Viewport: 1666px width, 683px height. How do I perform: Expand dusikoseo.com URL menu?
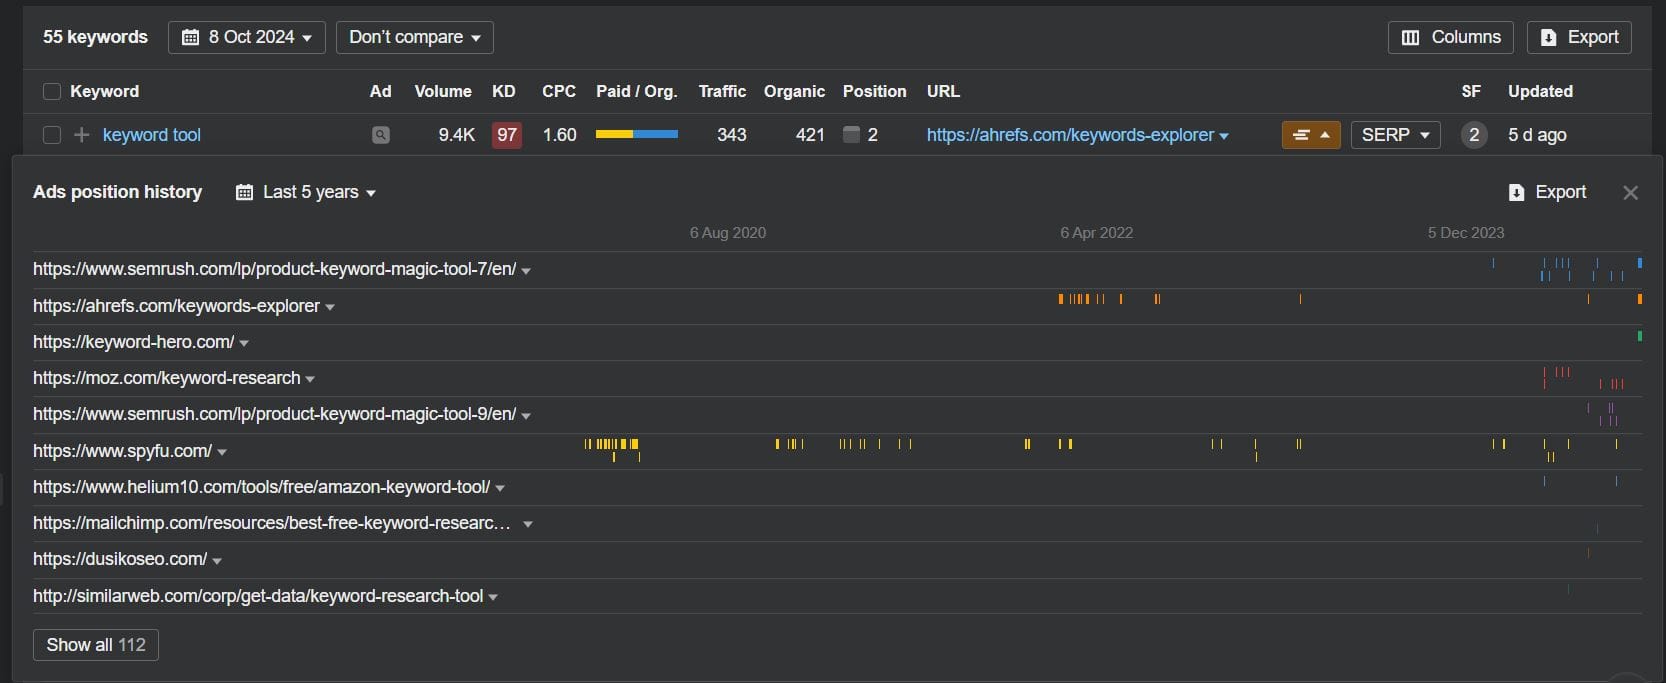click(x=217, y=561)
